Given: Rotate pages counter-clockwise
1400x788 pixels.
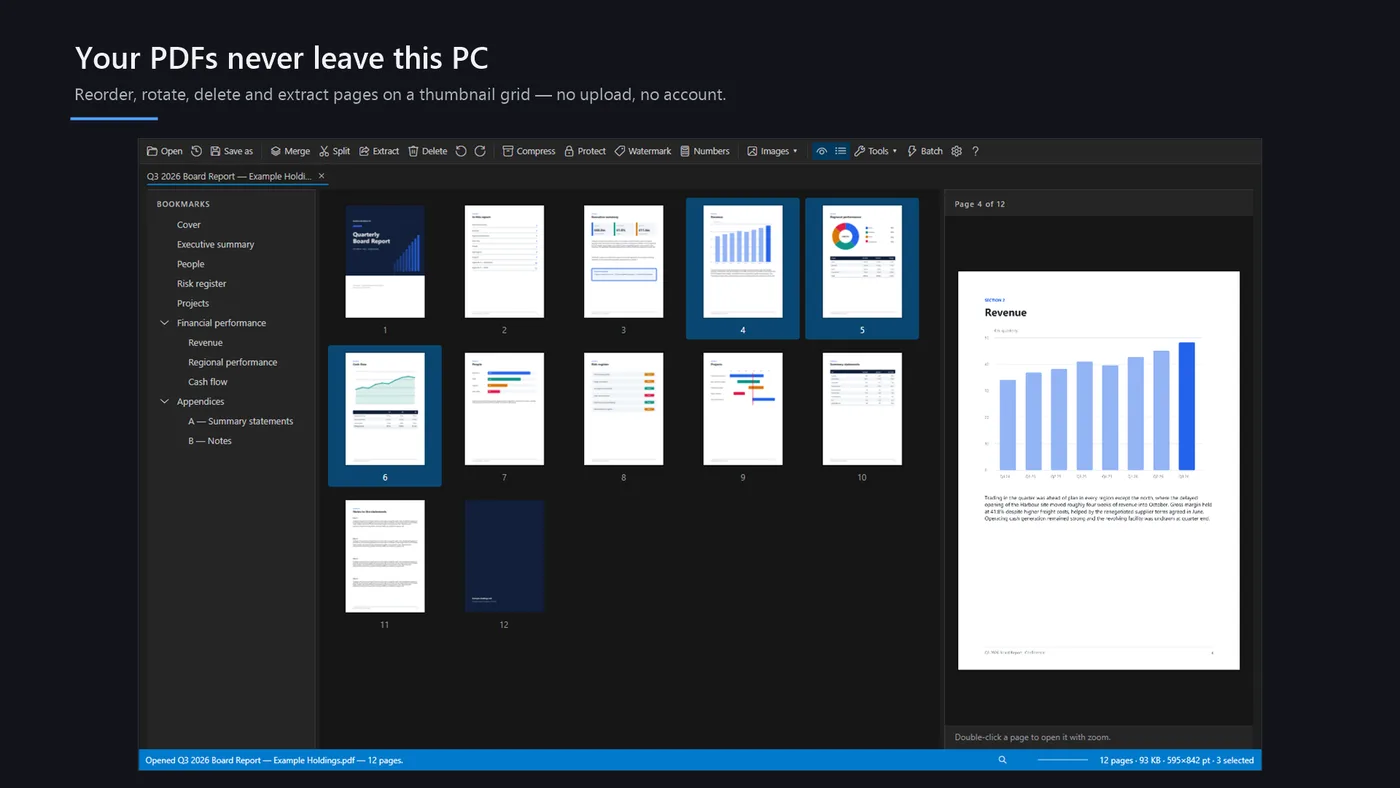Looking at the screenshot, I should tap(461, 151).
